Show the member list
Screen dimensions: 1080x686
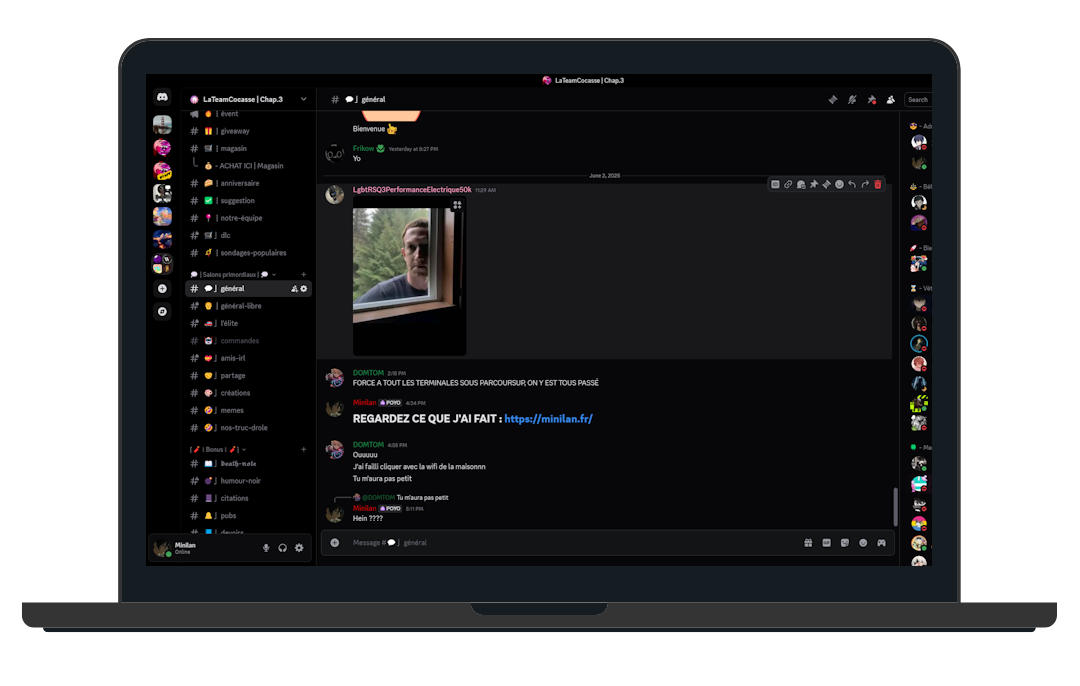[x=890, y=99]
